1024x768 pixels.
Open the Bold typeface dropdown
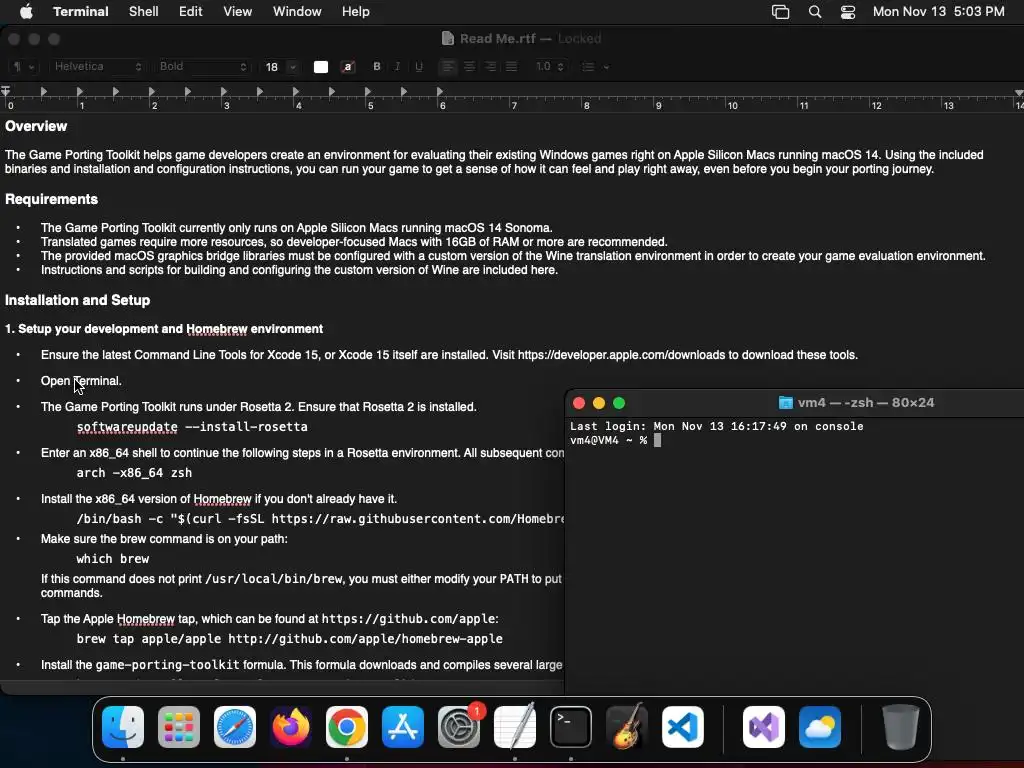coord(202,67)
